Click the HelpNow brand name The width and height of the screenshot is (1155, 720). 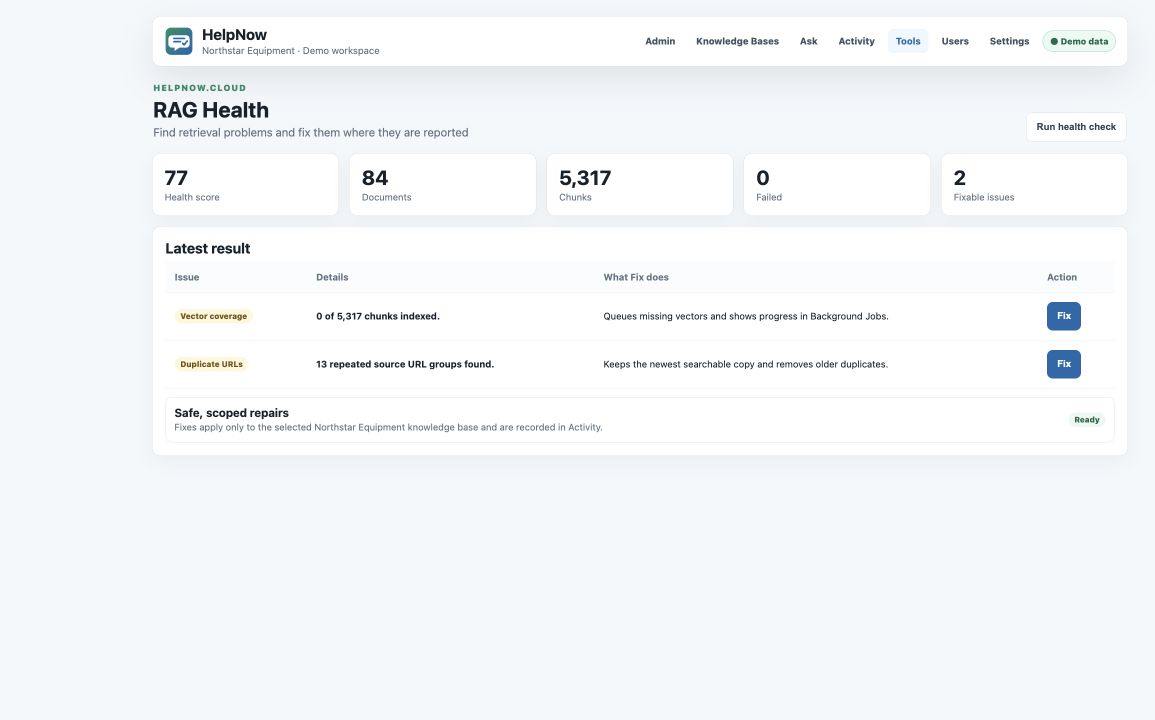pyautogui.click(x=234, y=35)
